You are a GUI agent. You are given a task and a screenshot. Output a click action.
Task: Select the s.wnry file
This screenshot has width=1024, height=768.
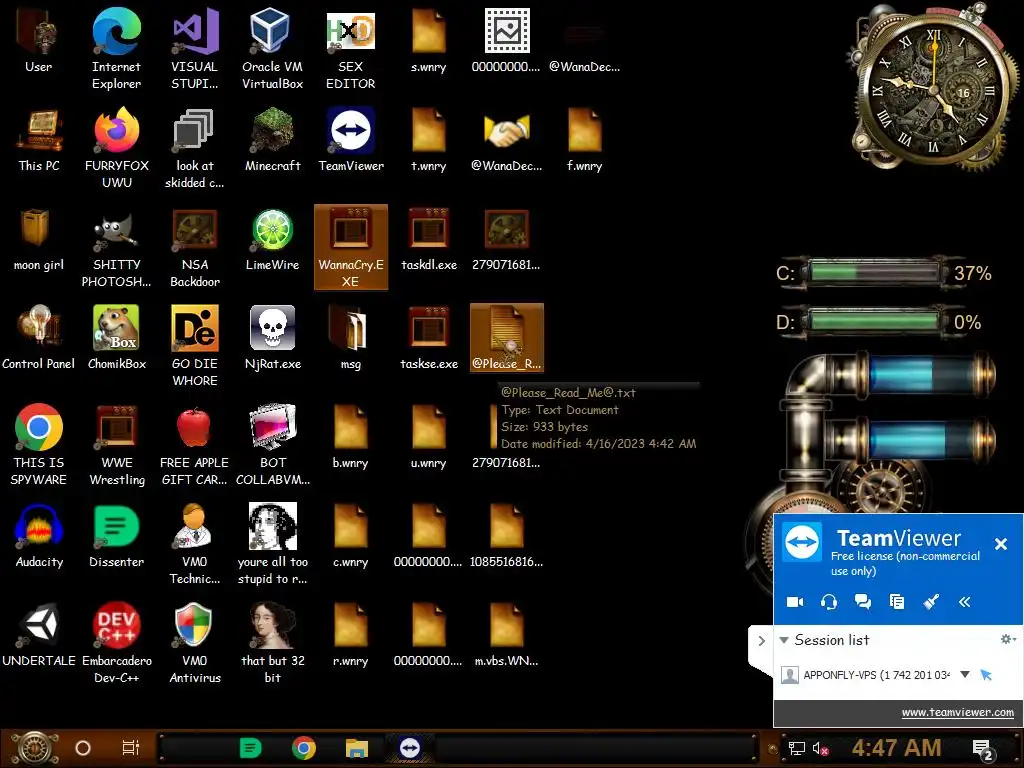click(x=429, y=40)
